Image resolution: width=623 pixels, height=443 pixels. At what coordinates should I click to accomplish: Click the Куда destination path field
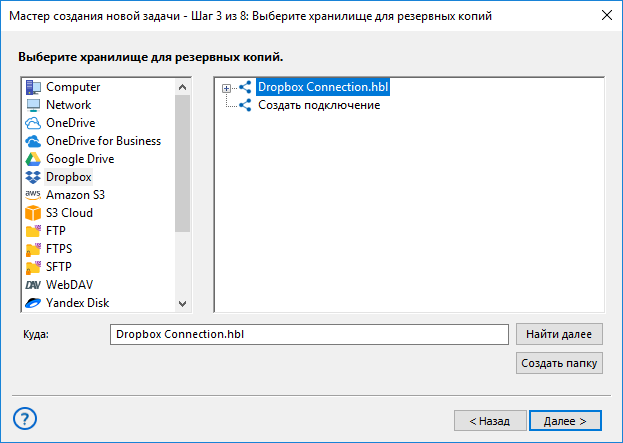[x=309, y=335]
